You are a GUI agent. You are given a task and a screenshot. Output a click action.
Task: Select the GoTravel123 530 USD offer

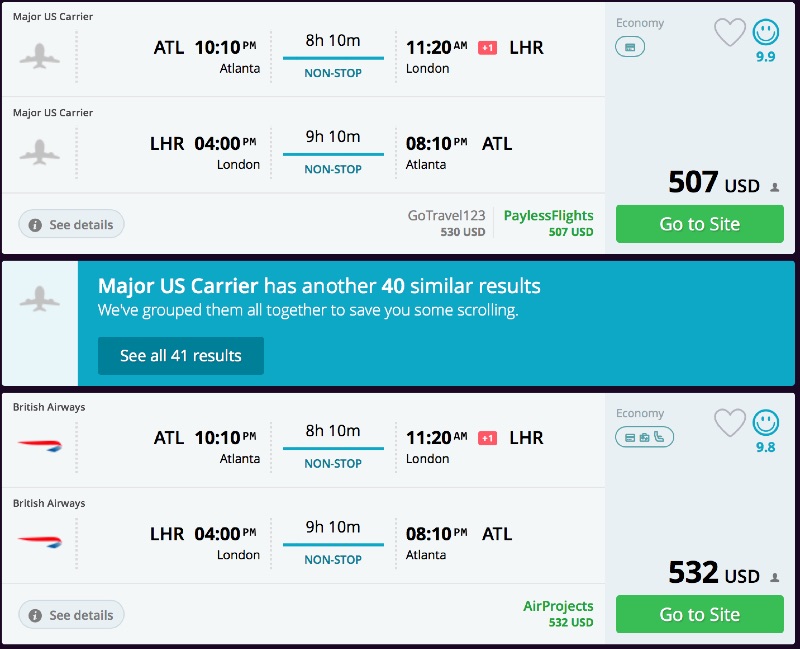[446, 223]
